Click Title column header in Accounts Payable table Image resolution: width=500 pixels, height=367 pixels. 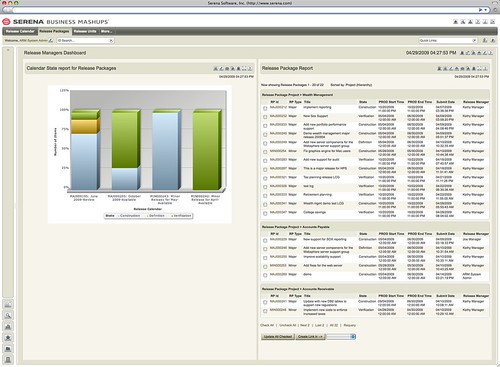point(307,234)
